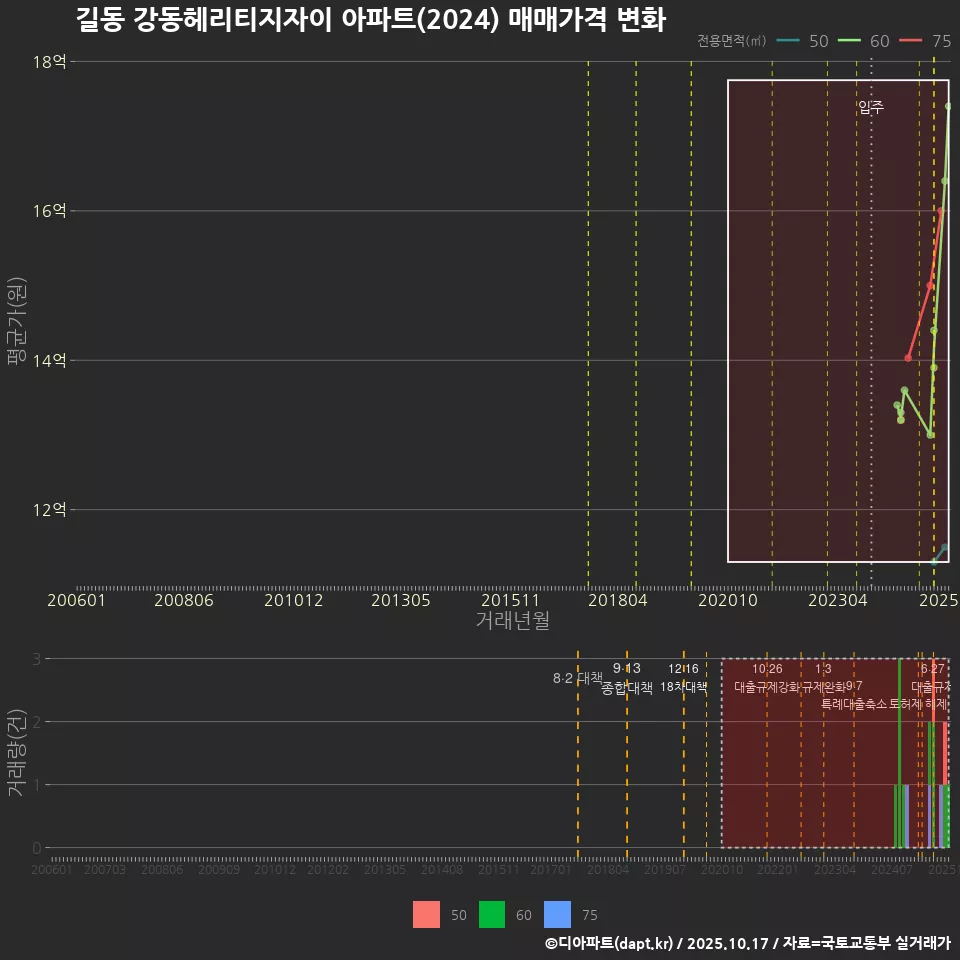Viewport: 960px width, 960px height.
Task: Click the 12·16 18차대책 label
Action: [684, 678]
